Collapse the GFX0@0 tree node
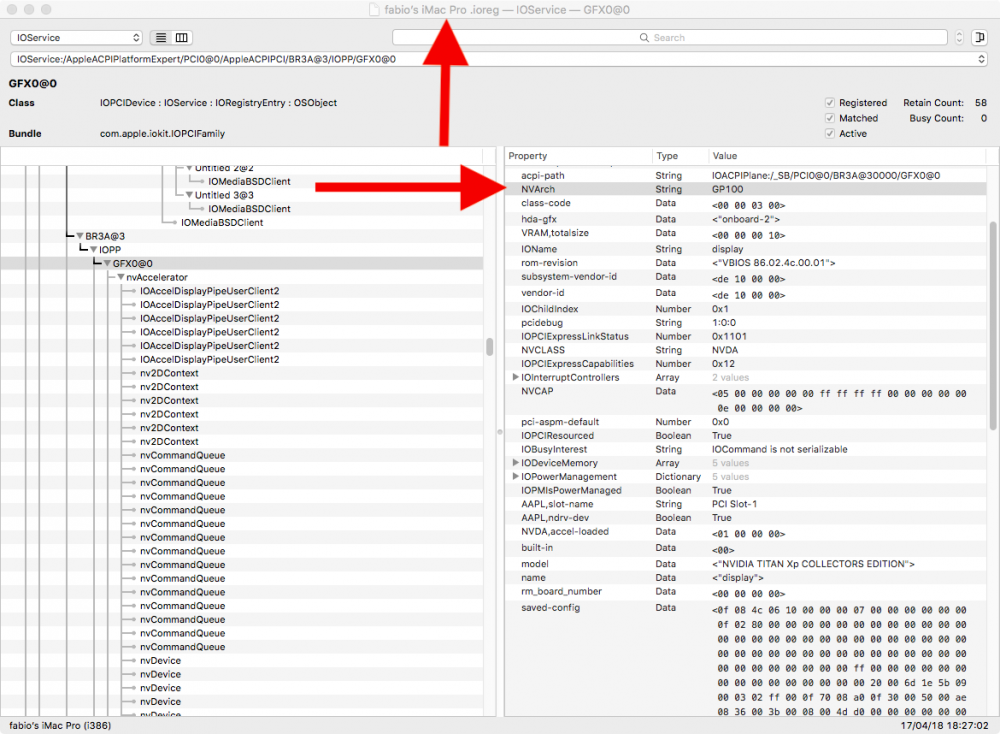The image size is (1000, 734). click(107, 263)
